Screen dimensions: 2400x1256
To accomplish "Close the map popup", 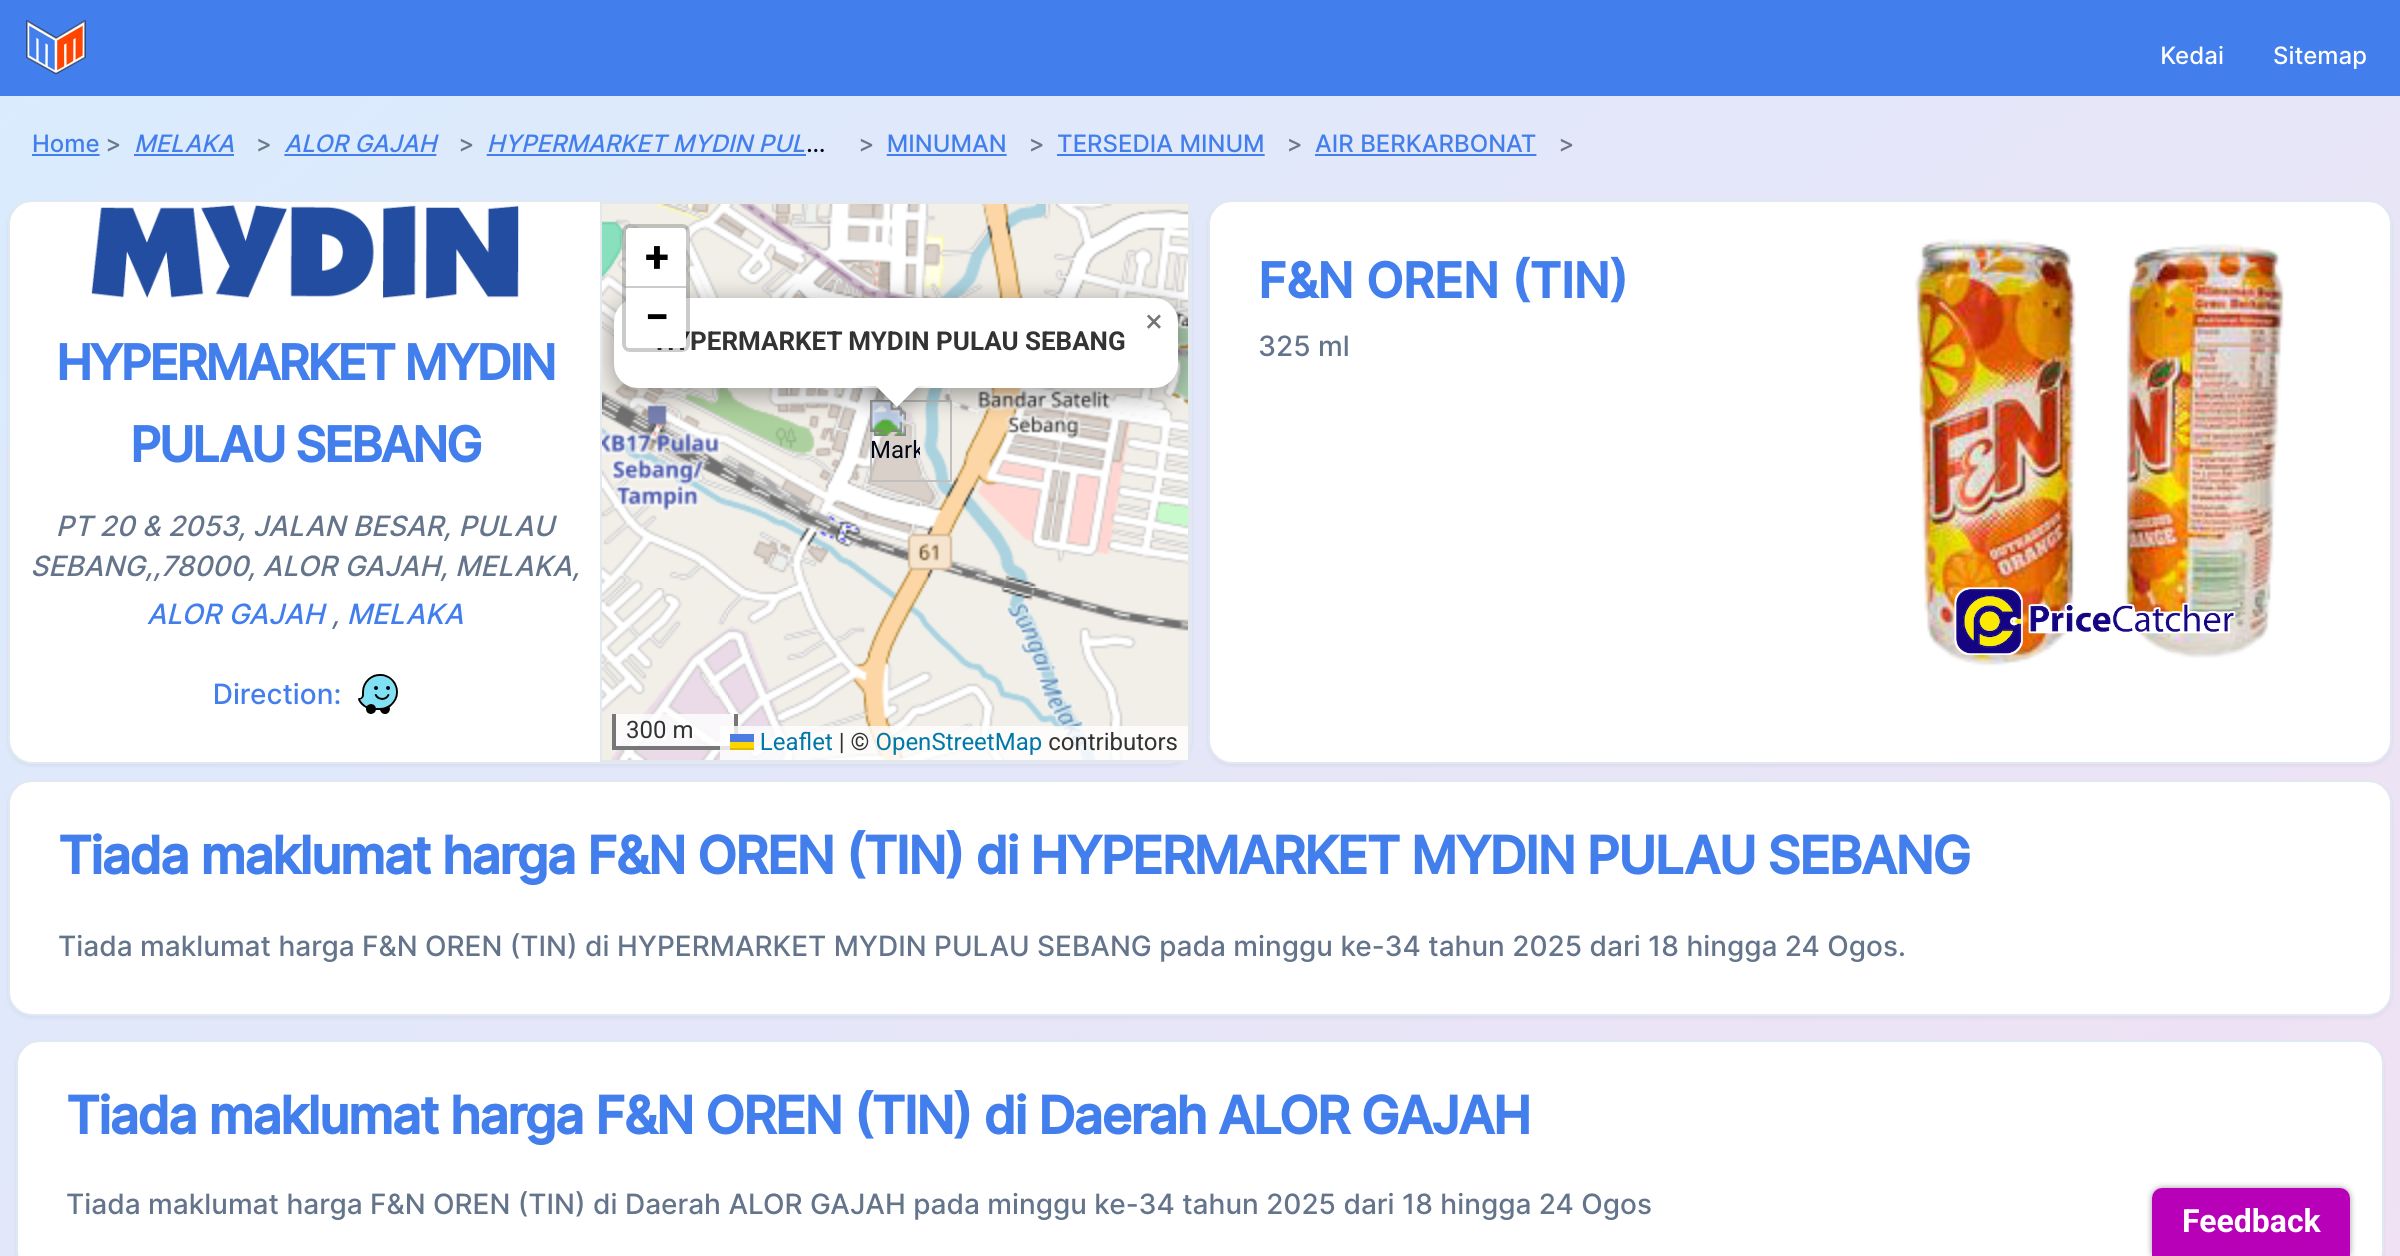I will [x=1153, y=322].
